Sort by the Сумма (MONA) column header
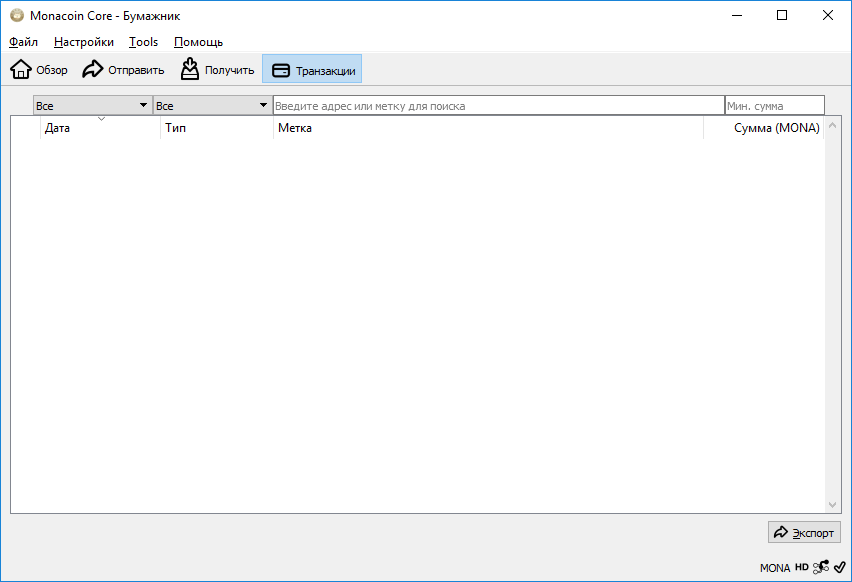 763,128
